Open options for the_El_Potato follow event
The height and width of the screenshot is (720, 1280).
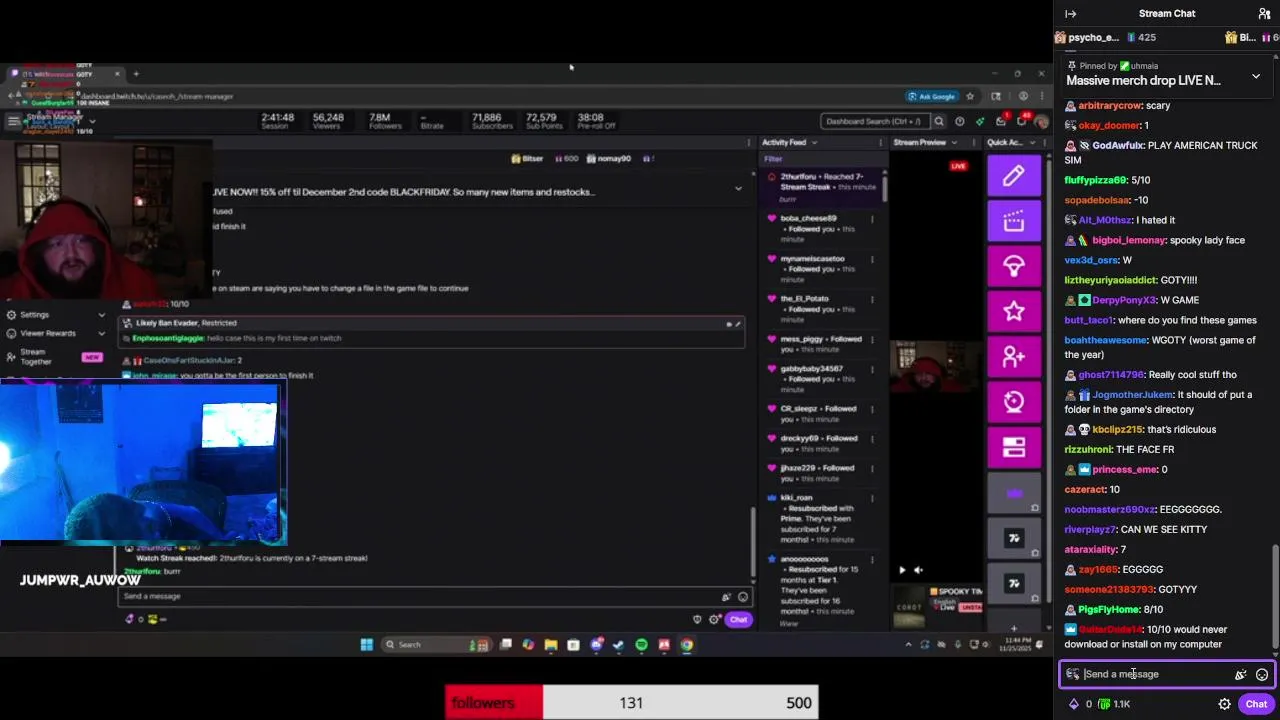coord(872,299)
